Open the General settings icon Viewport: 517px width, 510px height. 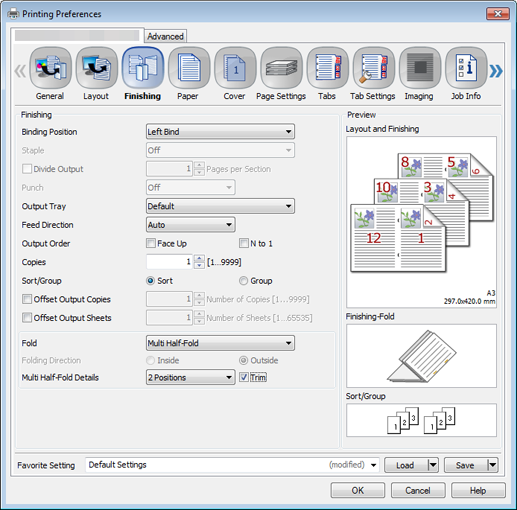[50, 68]
